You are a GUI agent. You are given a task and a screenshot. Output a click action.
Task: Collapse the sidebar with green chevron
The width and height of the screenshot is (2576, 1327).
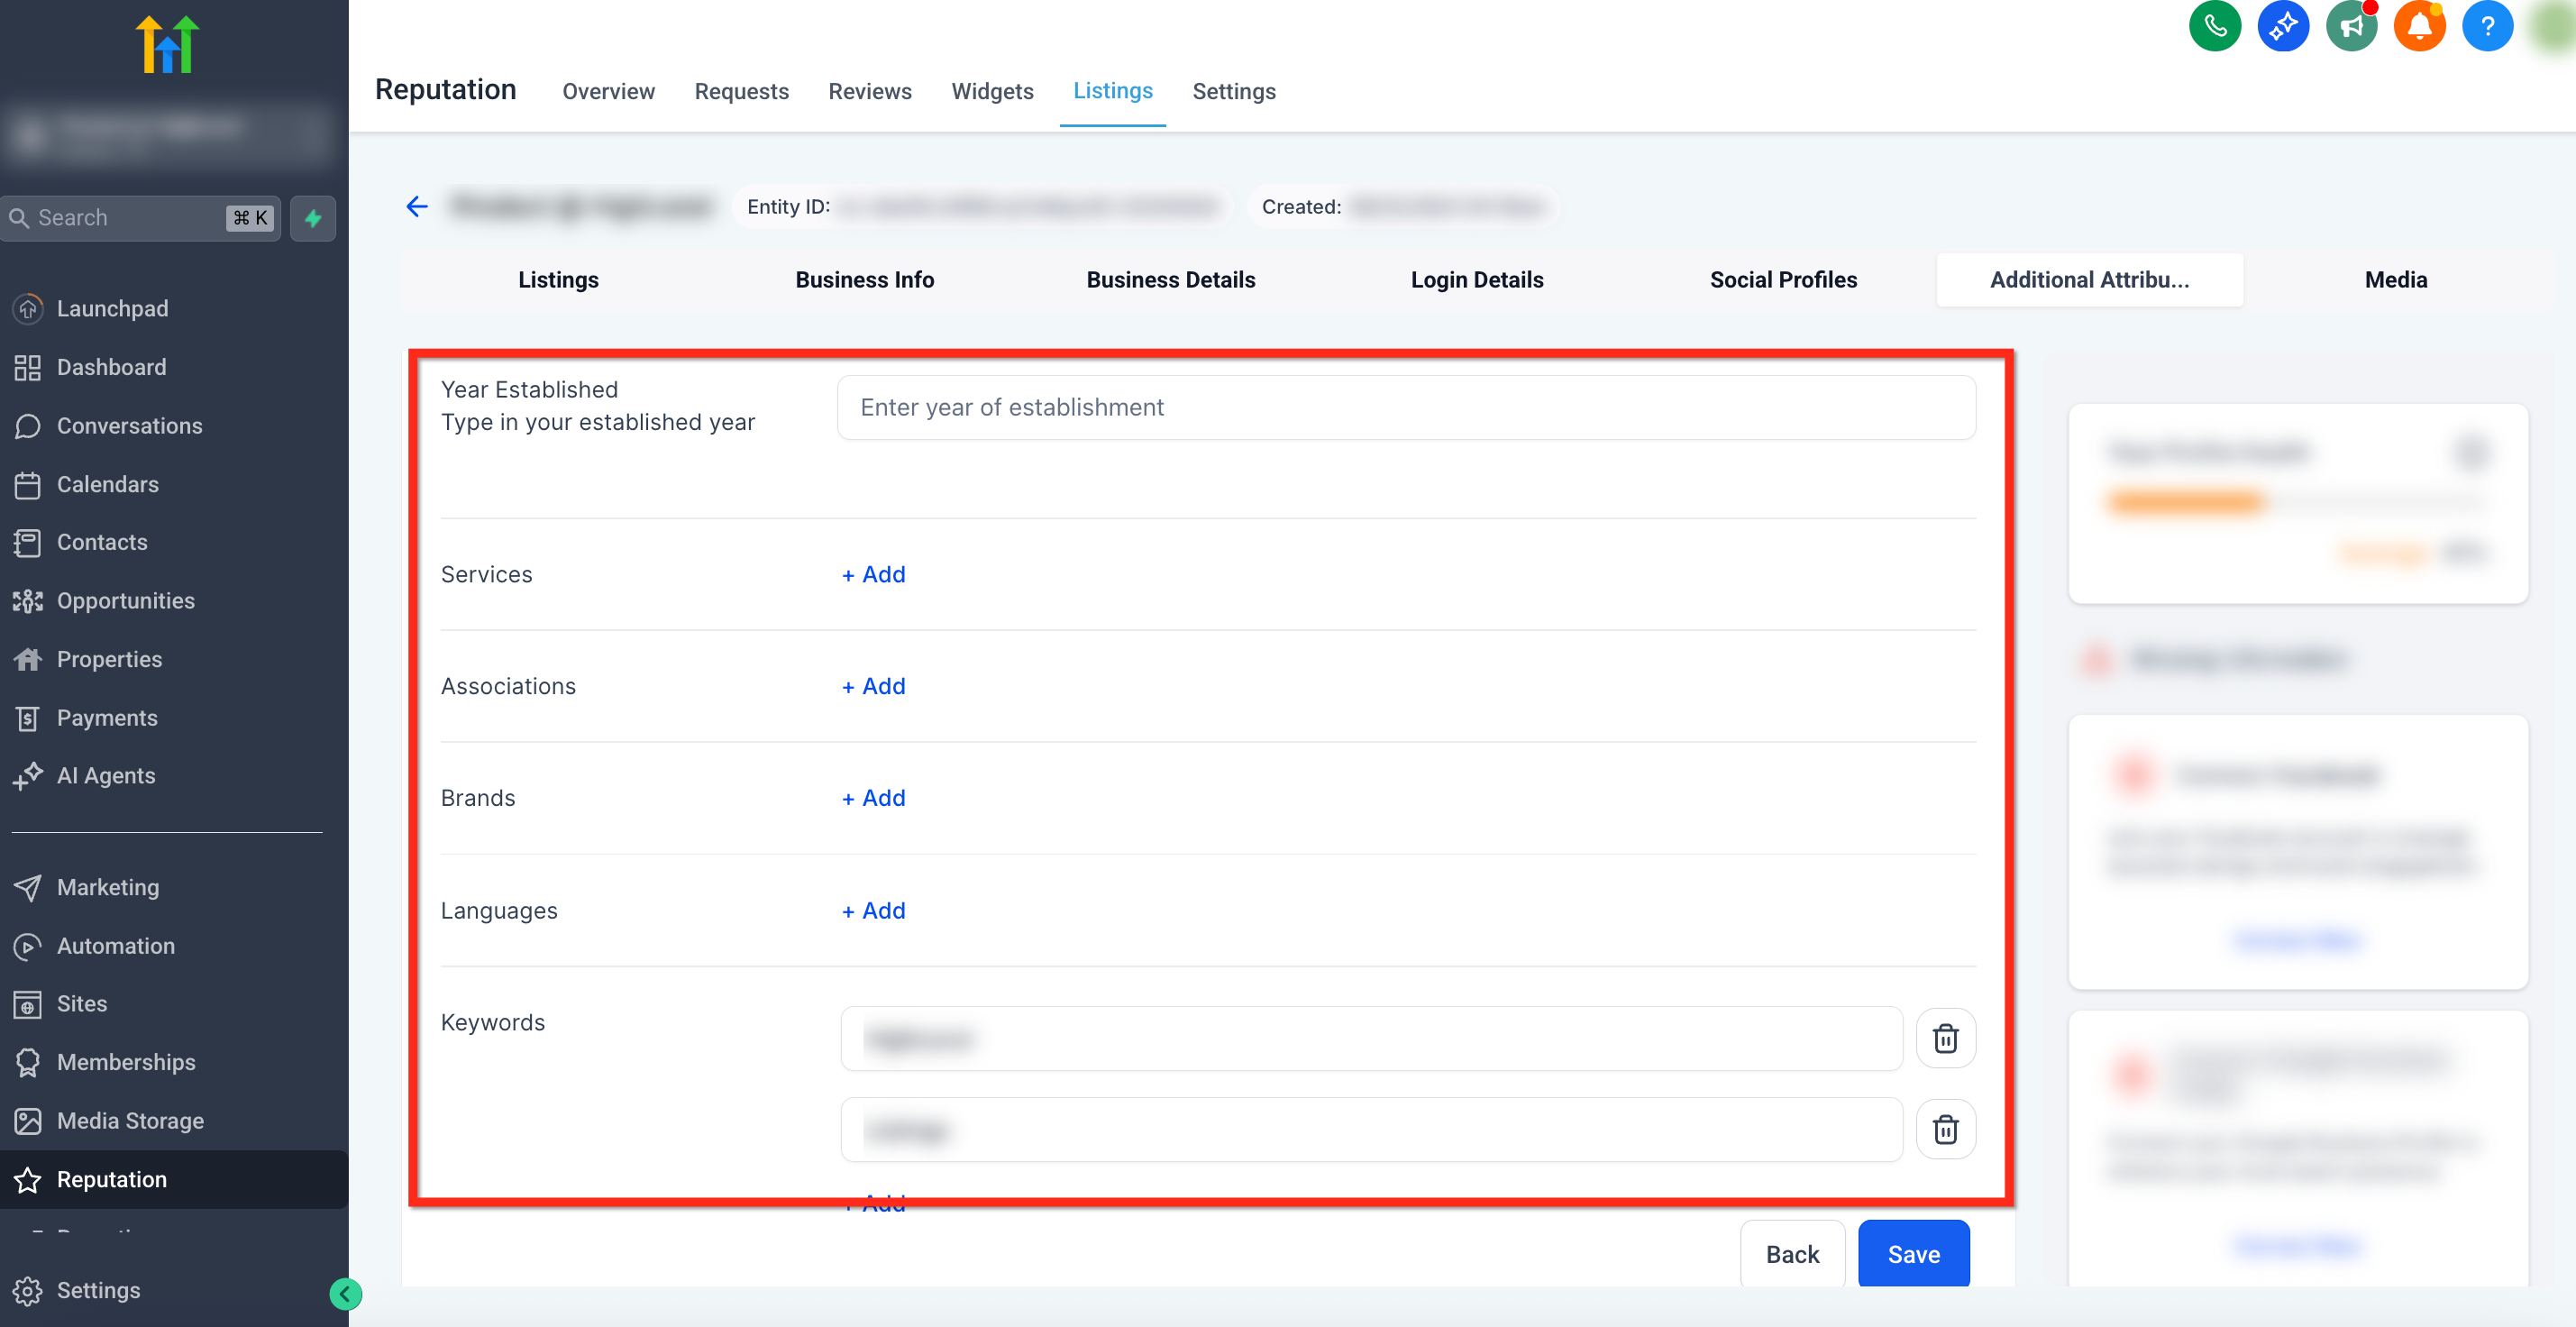(345, 1294)
